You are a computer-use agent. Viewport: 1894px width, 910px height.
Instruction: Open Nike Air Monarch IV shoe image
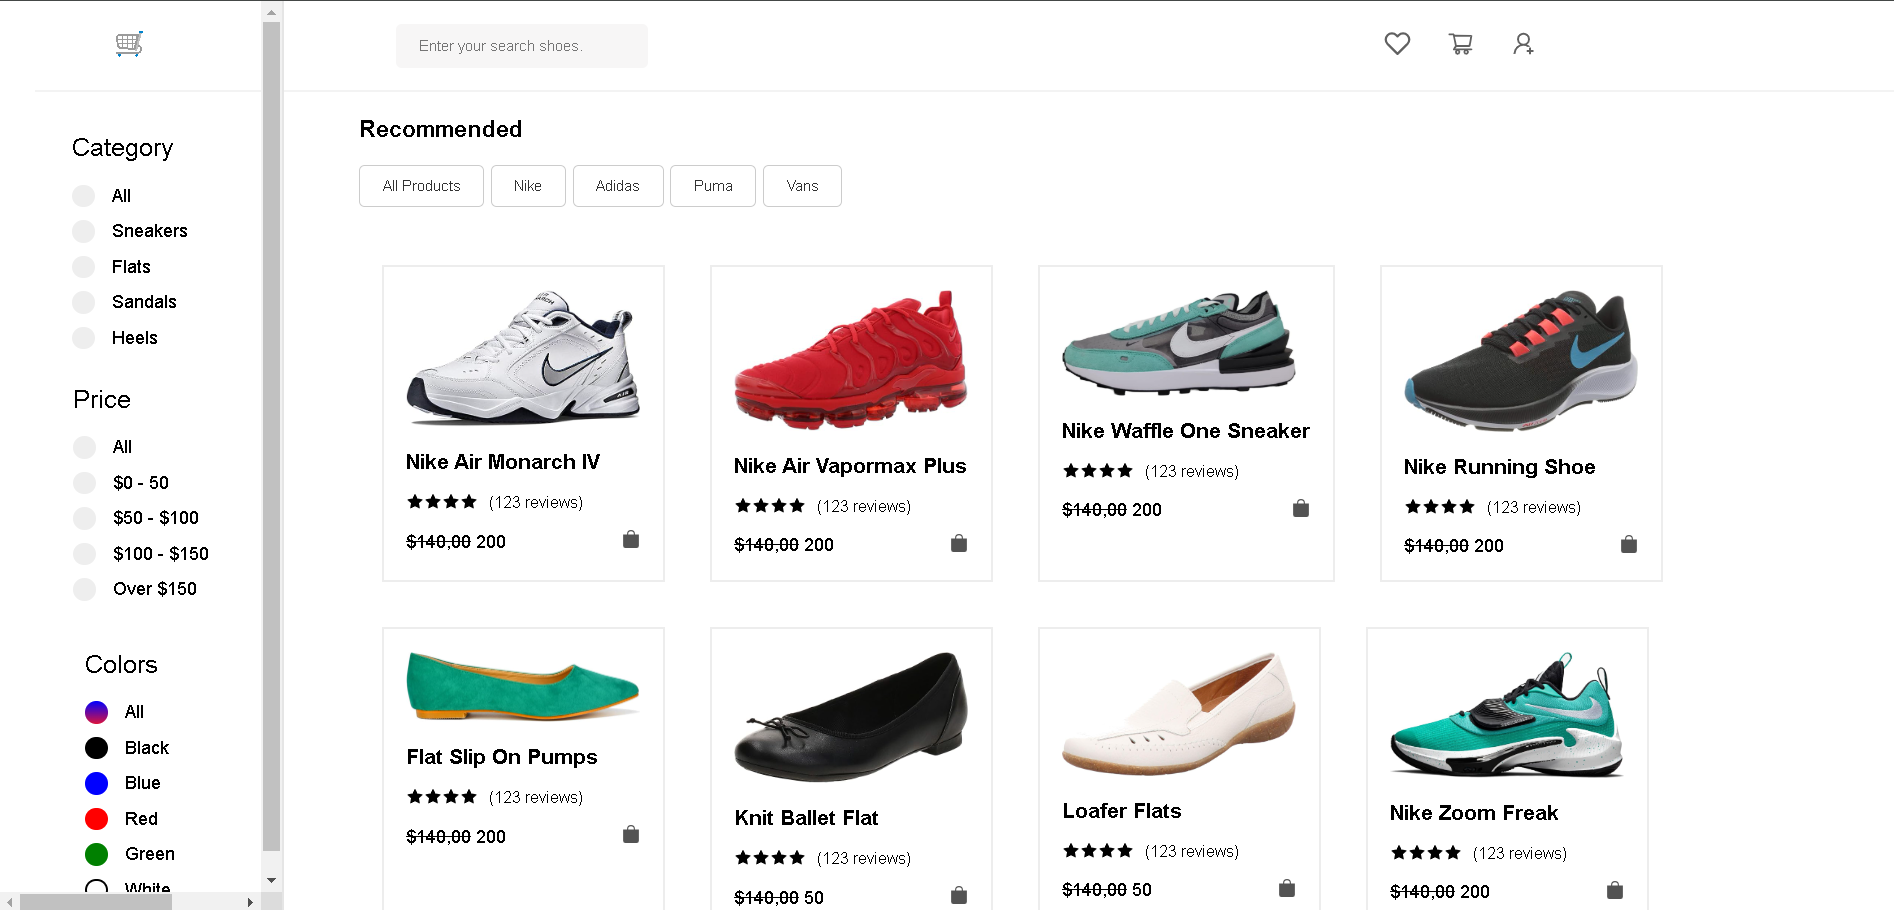(523, 358)
